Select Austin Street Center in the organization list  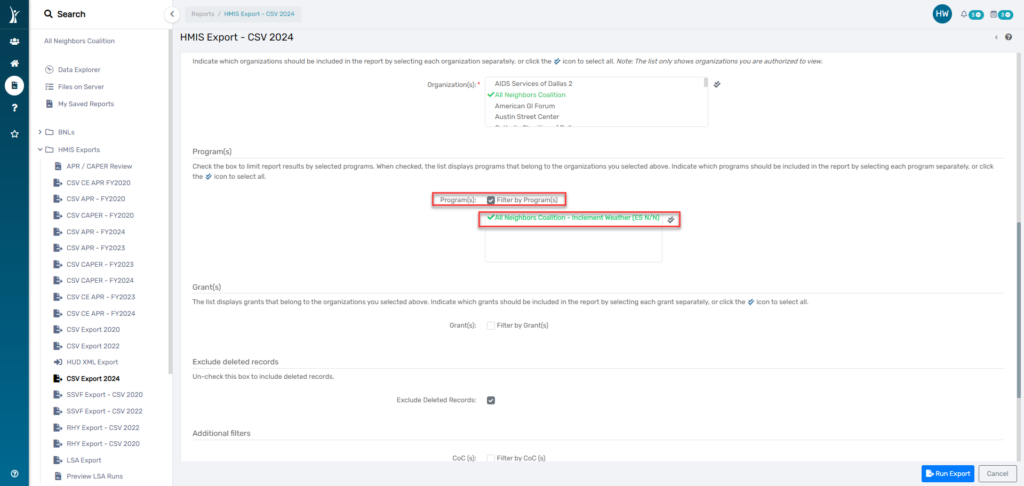pyautogui.click(x=526, y=116)
